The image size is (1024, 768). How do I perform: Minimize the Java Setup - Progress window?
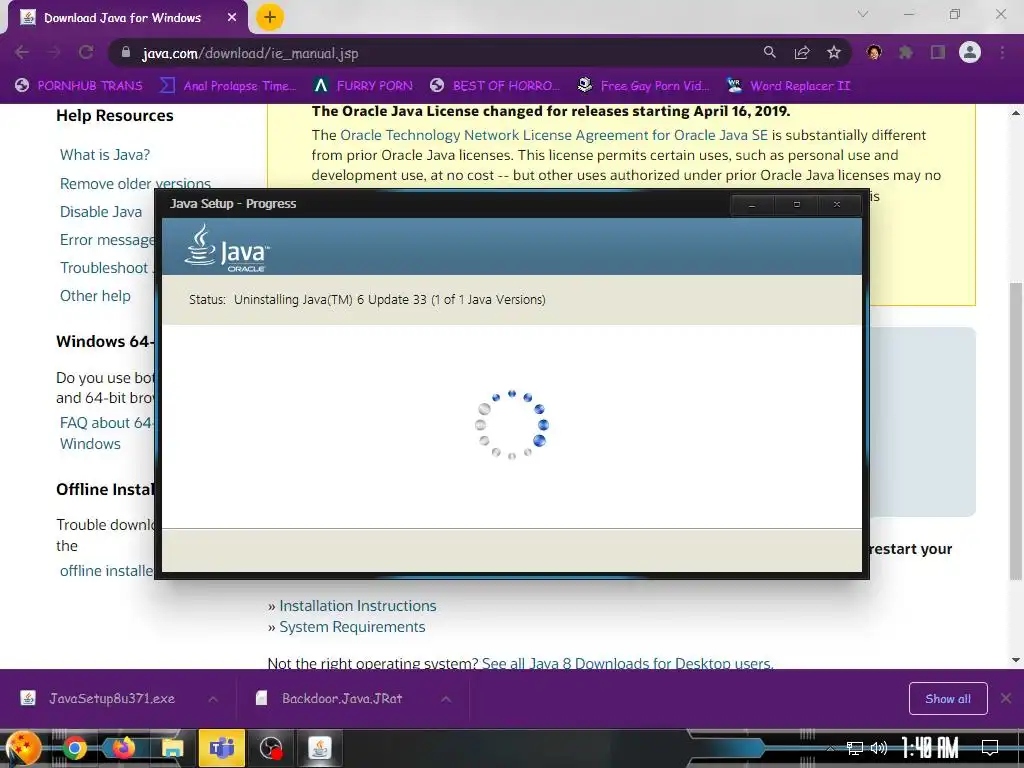point(752,204)
